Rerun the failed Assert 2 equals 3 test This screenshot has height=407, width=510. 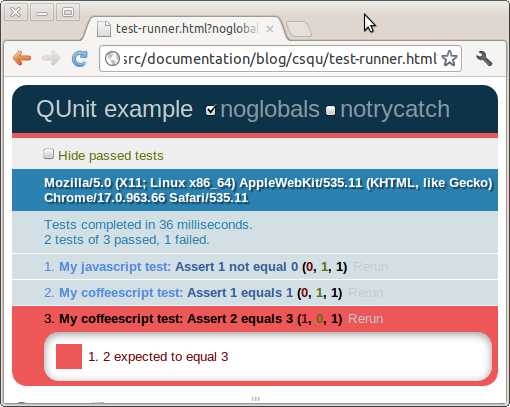tap(365, 319)
